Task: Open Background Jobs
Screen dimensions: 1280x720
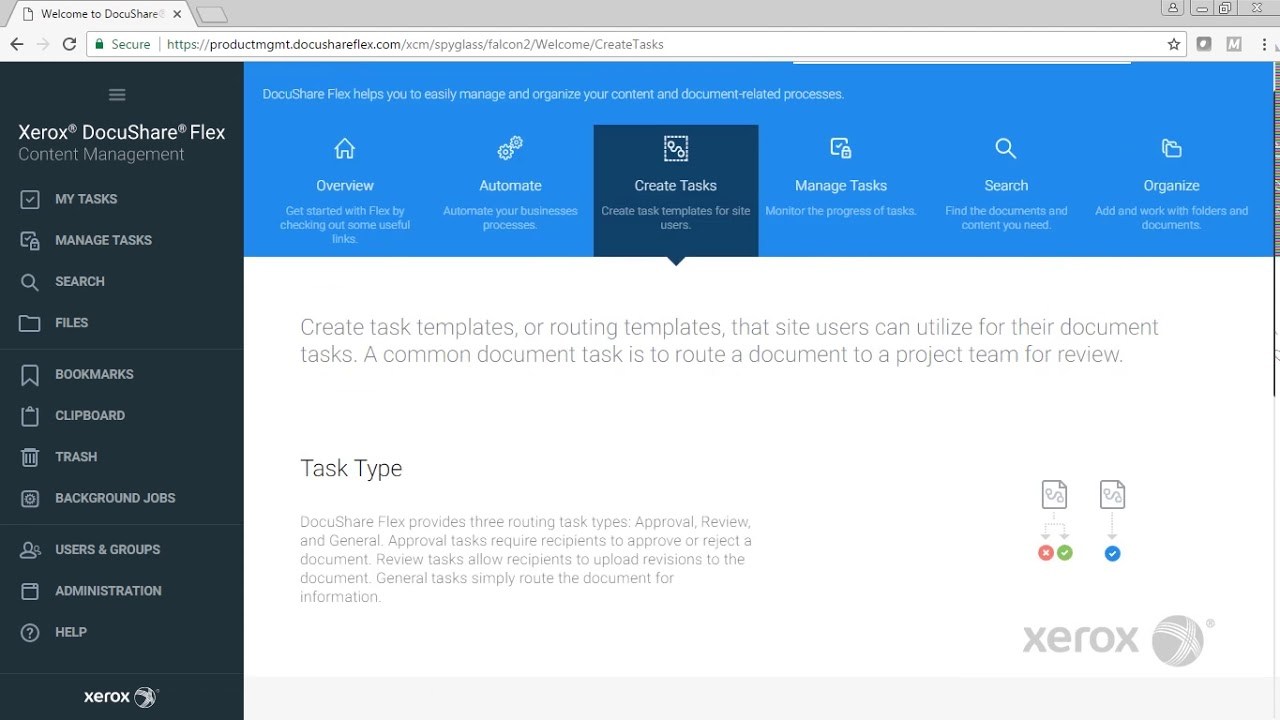Action: click(x=29, y=498)
